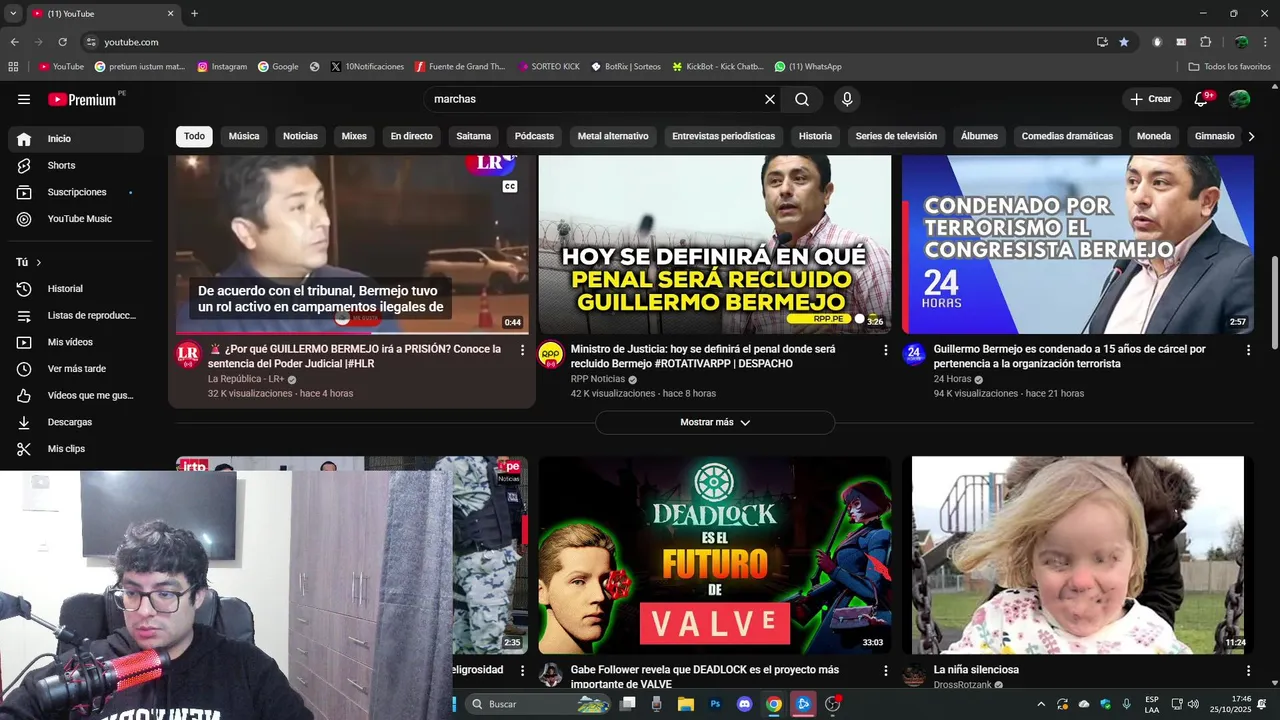Open Ver más tarde list
Image resolution: width=1280 pixels, height=720 pixels.
coord(76,369)
